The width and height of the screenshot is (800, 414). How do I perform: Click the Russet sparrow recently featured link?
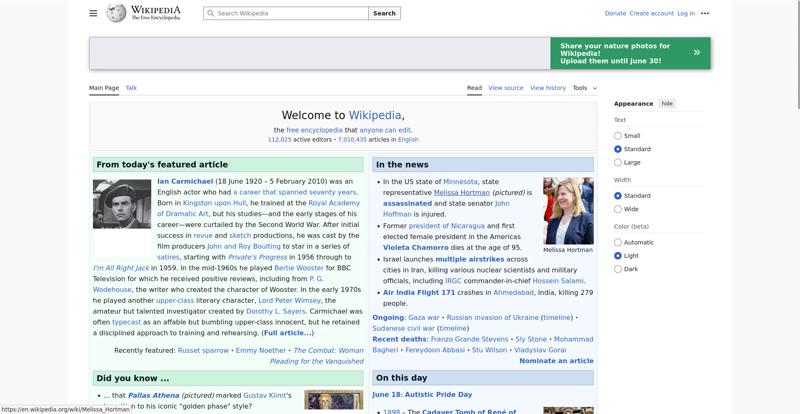(203, 351)
